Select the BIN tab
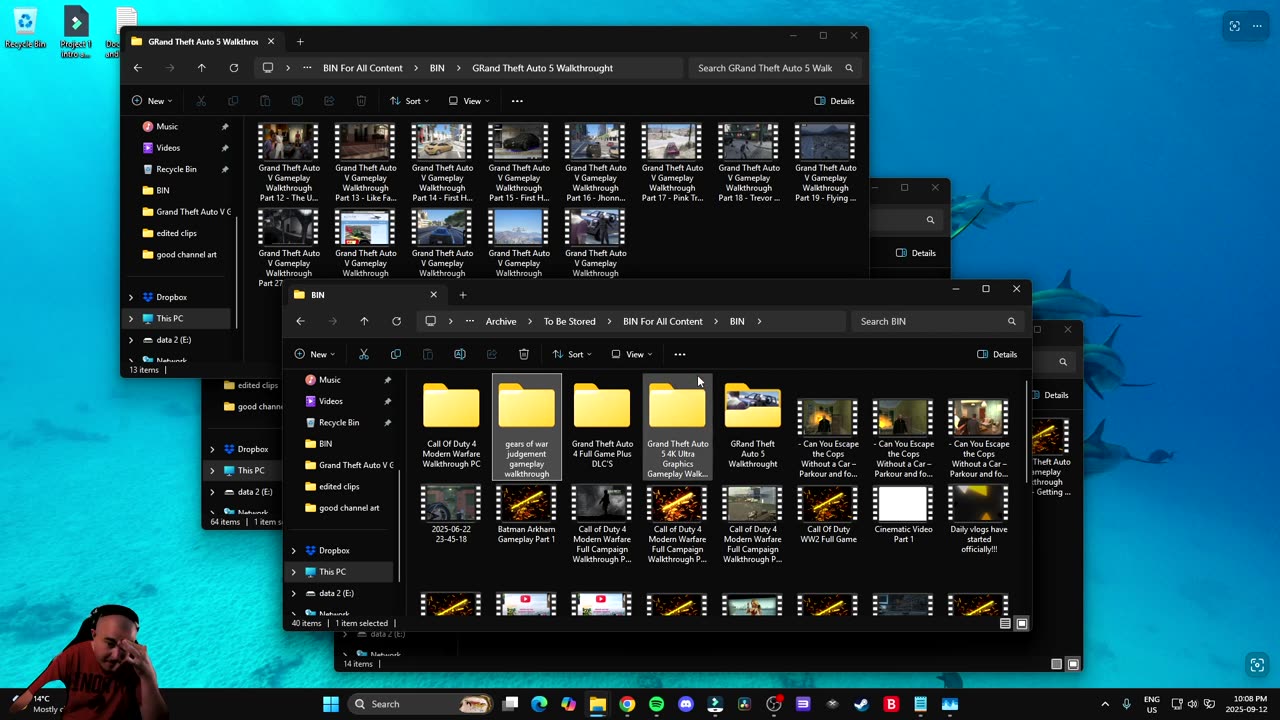The width and height of the screenshot is (1280, 720). click(x=365, y=295)
